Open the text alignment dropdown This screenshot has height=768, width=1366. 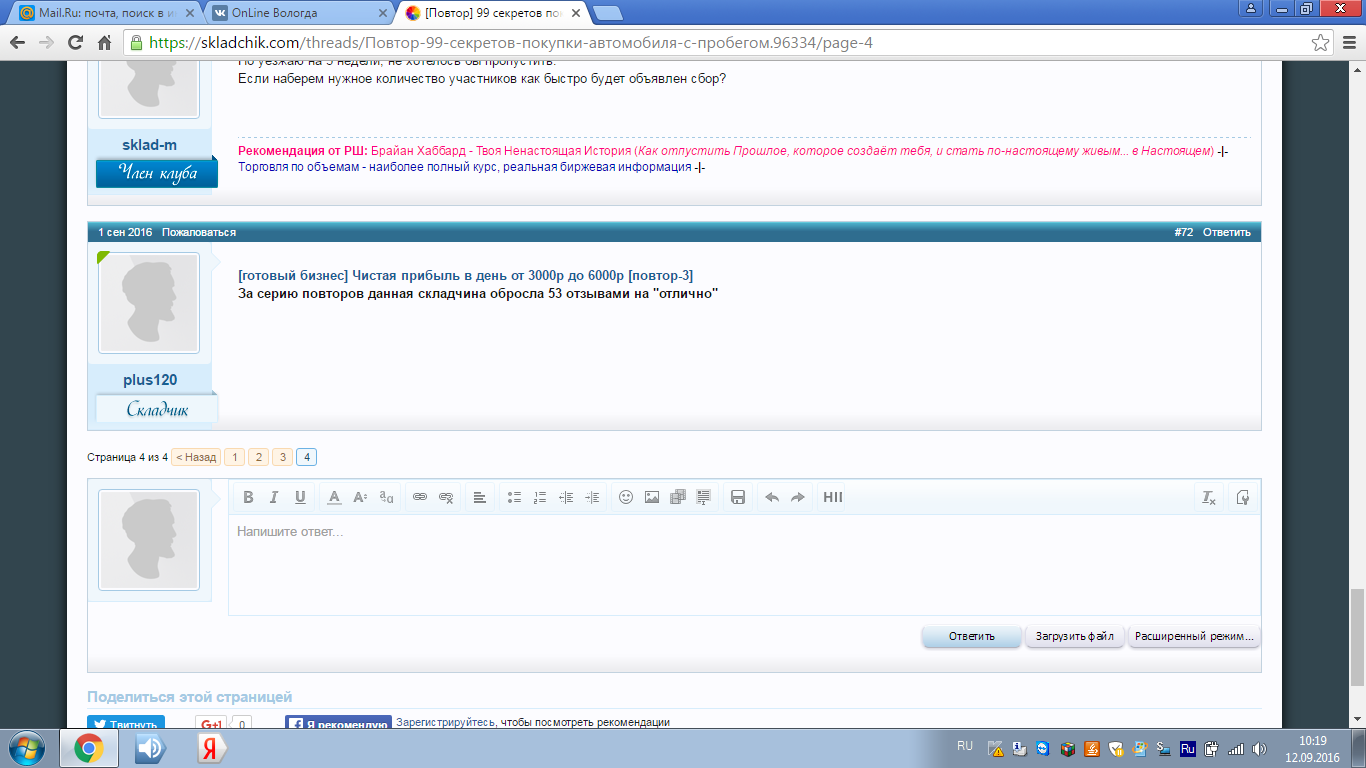point(480,497)
